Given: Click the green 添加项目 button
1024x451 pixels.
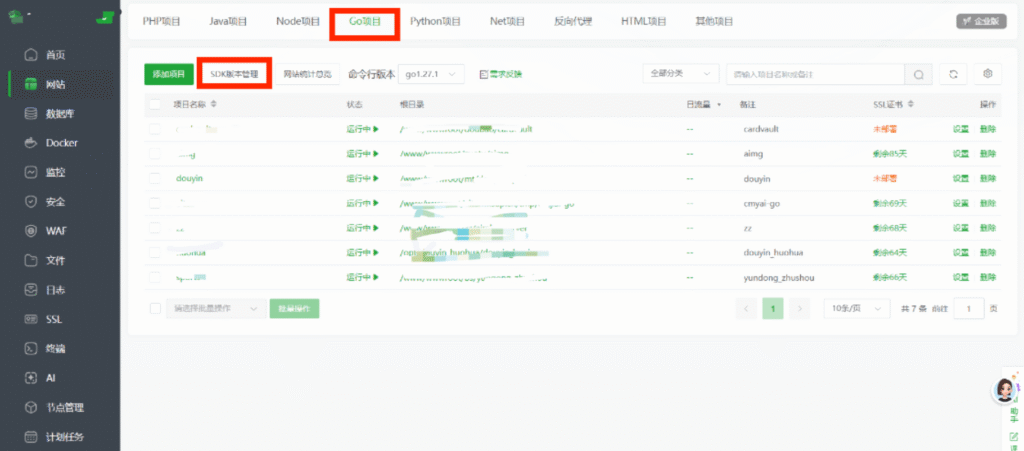Looking at the screenshot, I should click(x=168, y=74).
